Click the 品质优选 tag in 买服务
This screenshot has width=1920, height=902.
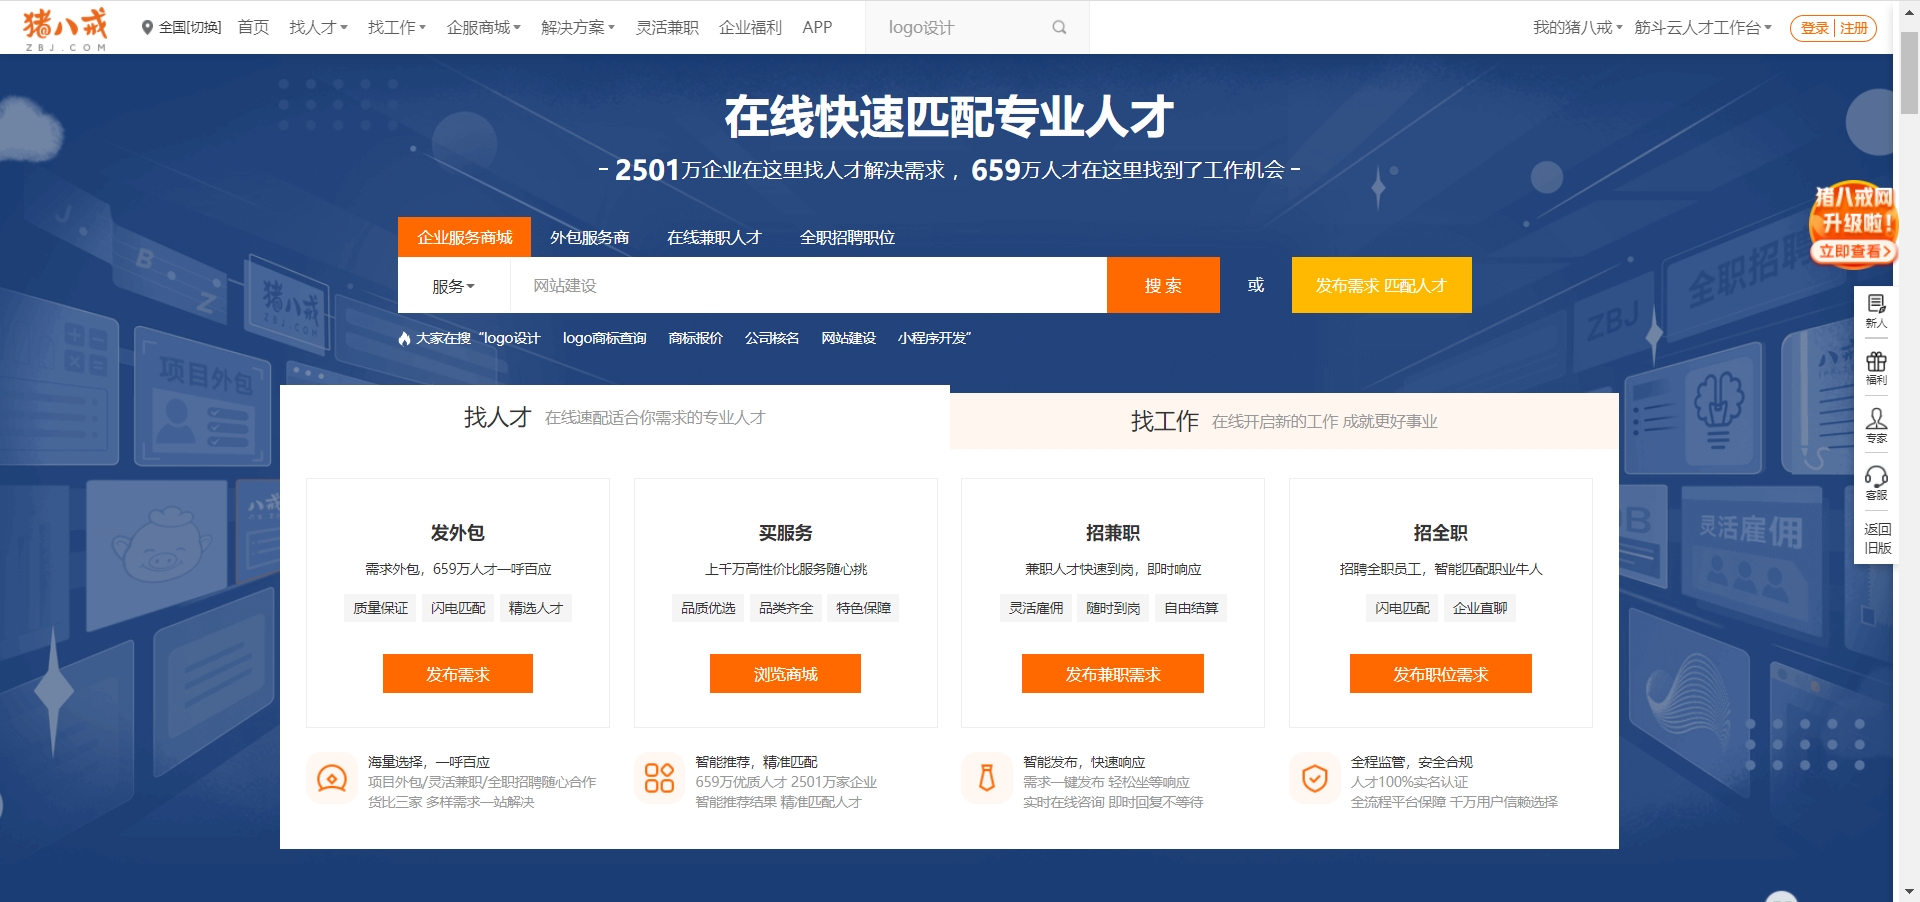pos(708,608)
